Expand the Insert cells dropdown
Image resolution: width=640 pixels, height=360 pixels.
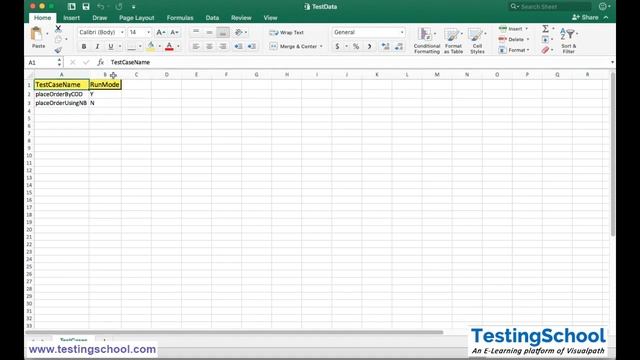(x=527, y=29)
